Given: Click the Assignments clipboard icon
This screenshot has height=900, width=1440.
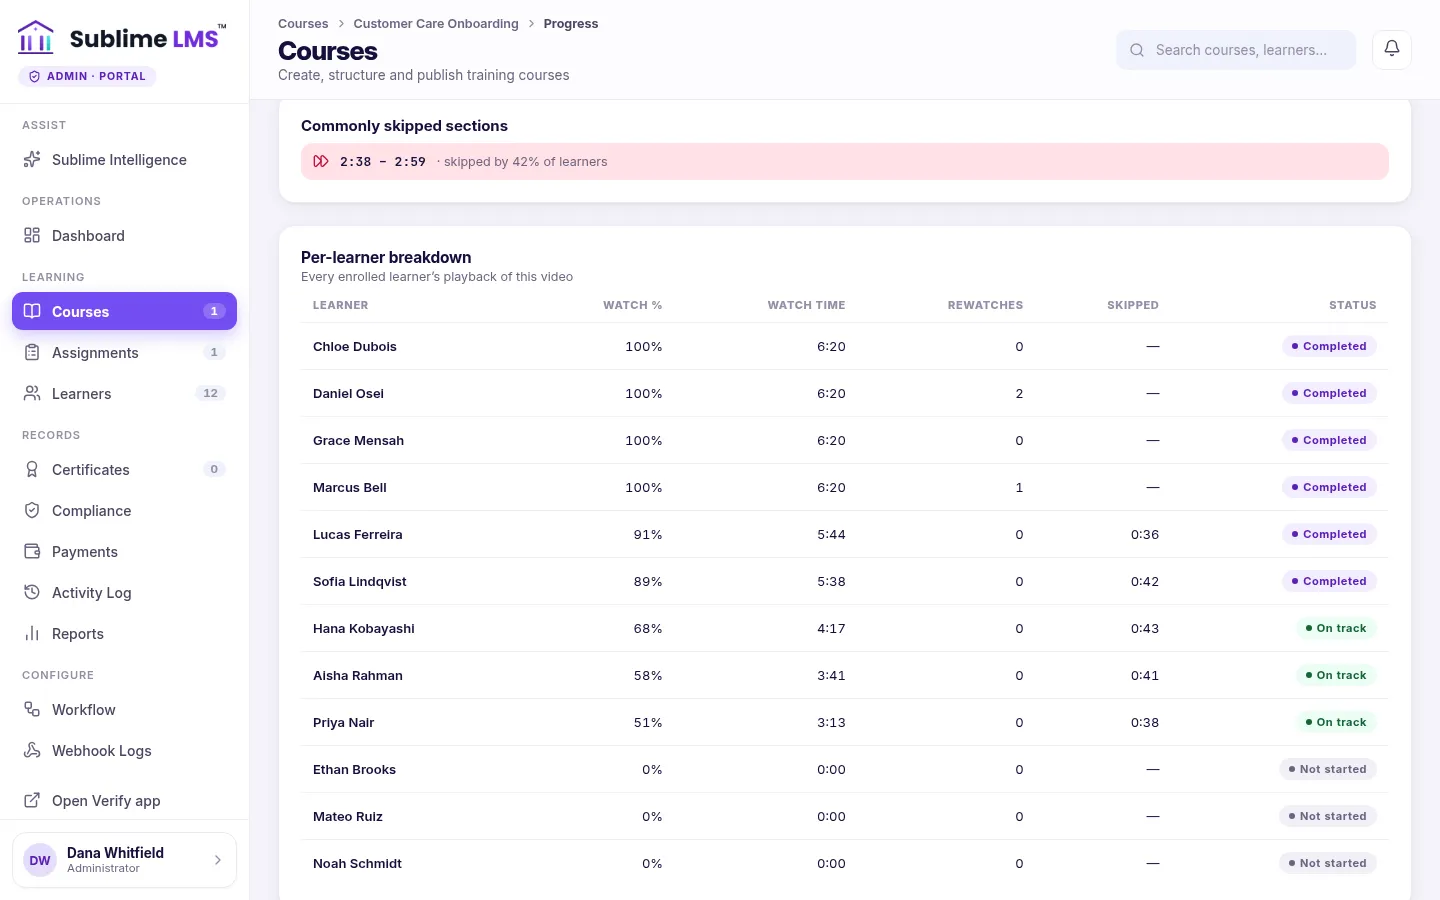Looking at the screenshot, I should tap(32, 353).
